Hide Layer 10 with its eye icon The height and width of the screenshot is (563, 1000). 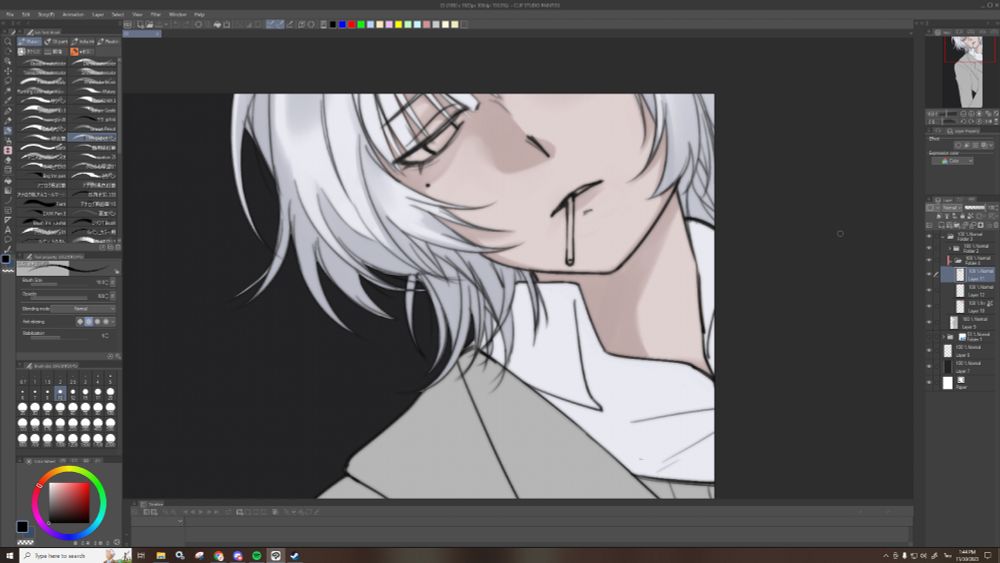929,306
